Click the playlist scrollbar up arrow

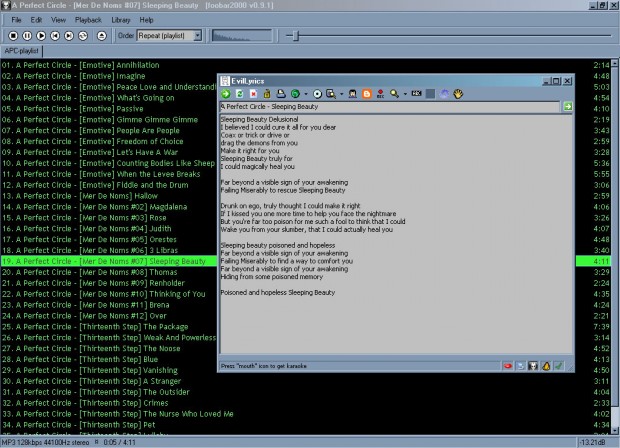(615, 63)
